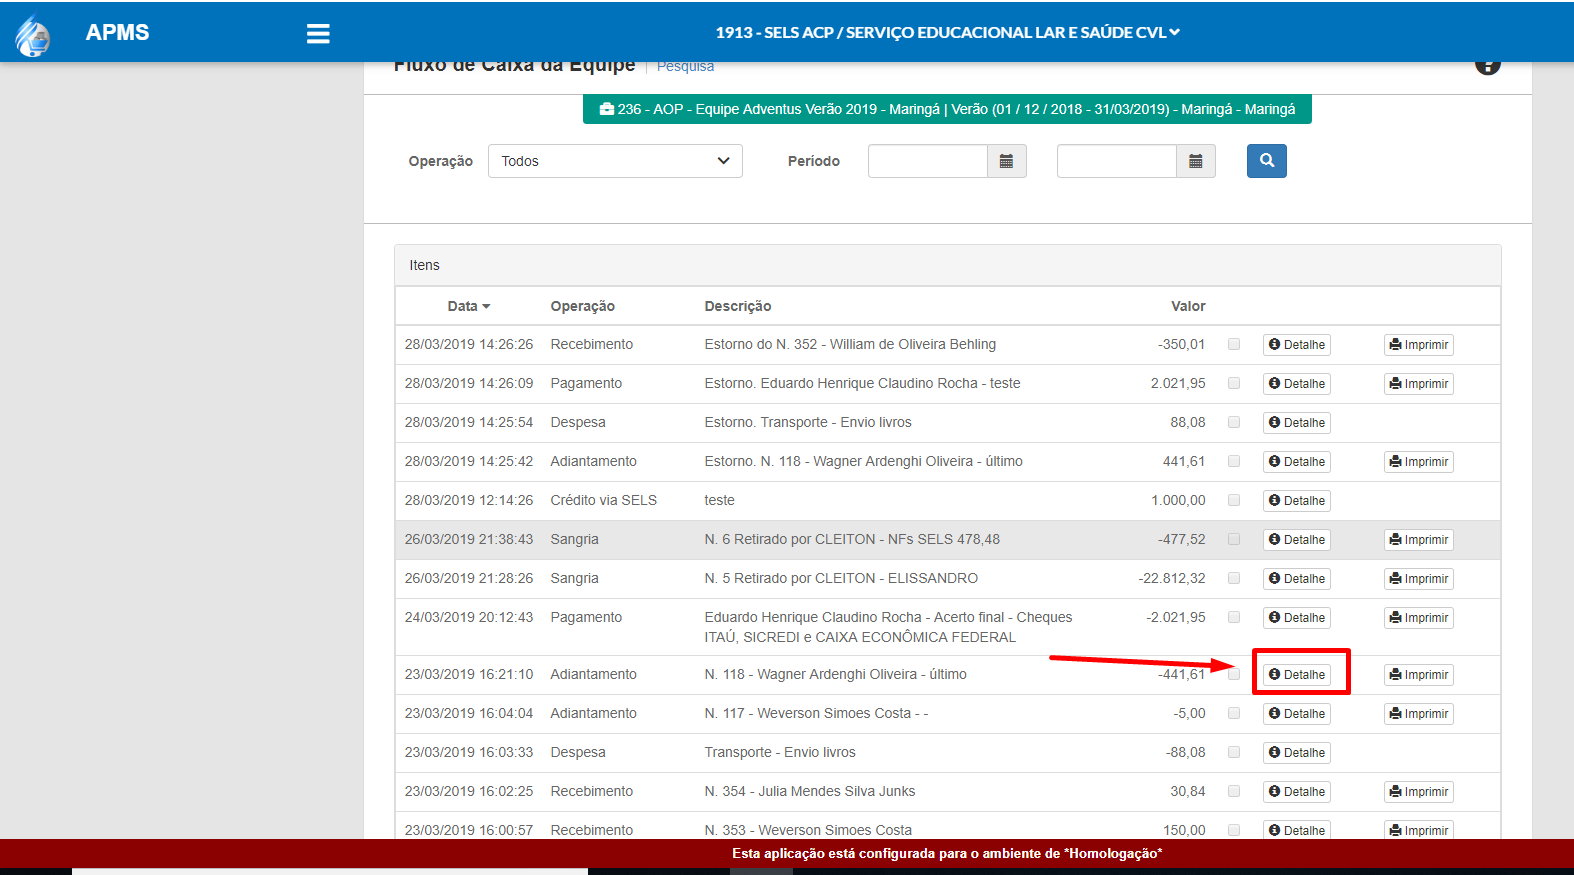This screenshot has width=1574, height=875.
Task: Print the 2.021,95 Pagamento estorno entry
Action: coord(1419,384)
